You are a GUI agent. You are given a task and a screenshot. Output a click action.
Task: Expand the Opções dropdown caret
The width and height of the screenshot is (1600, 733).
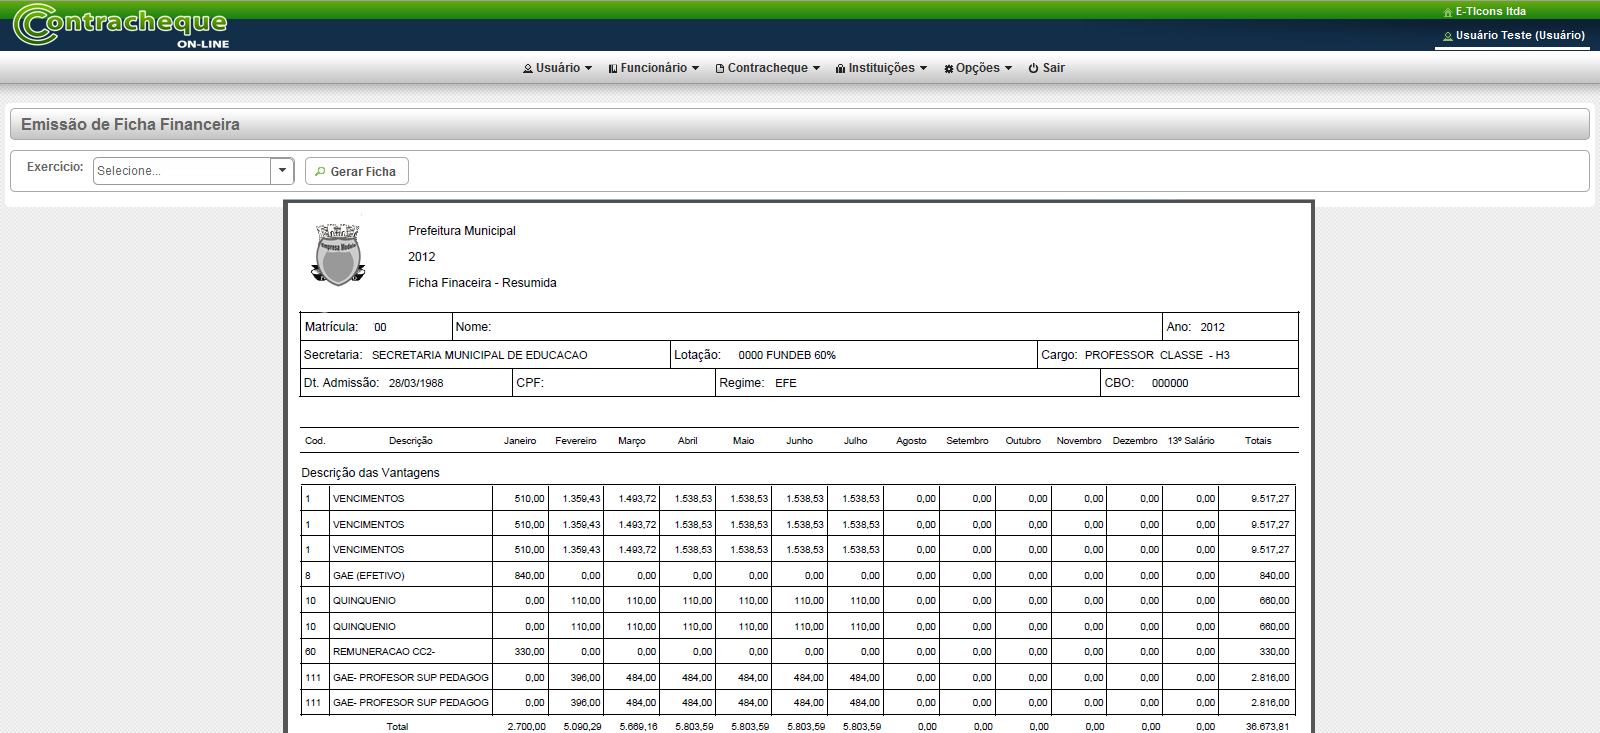pos(1008,69)
